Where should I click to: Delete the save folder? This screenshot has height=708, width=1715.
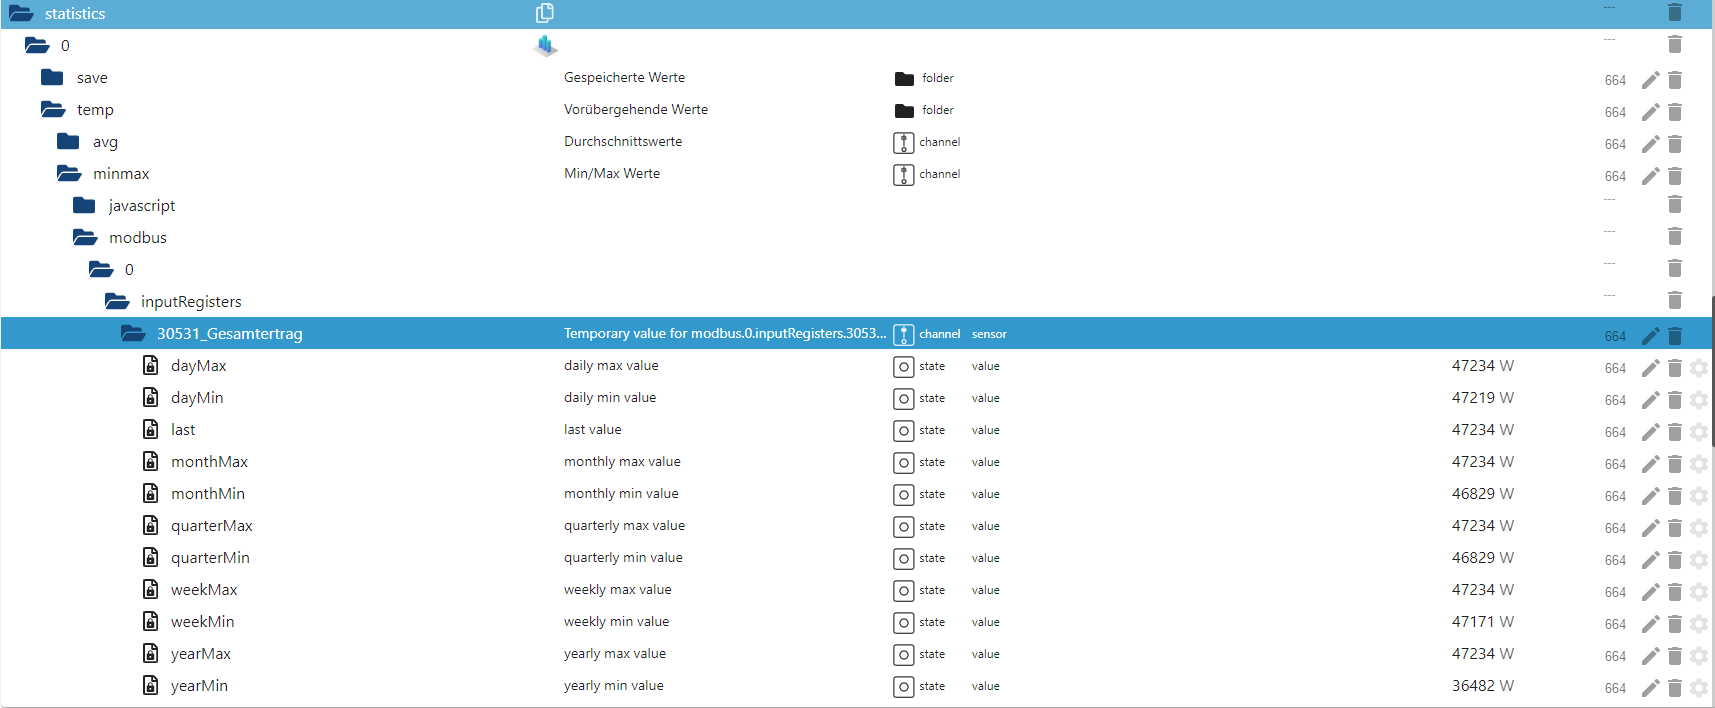click(1675, 80)
